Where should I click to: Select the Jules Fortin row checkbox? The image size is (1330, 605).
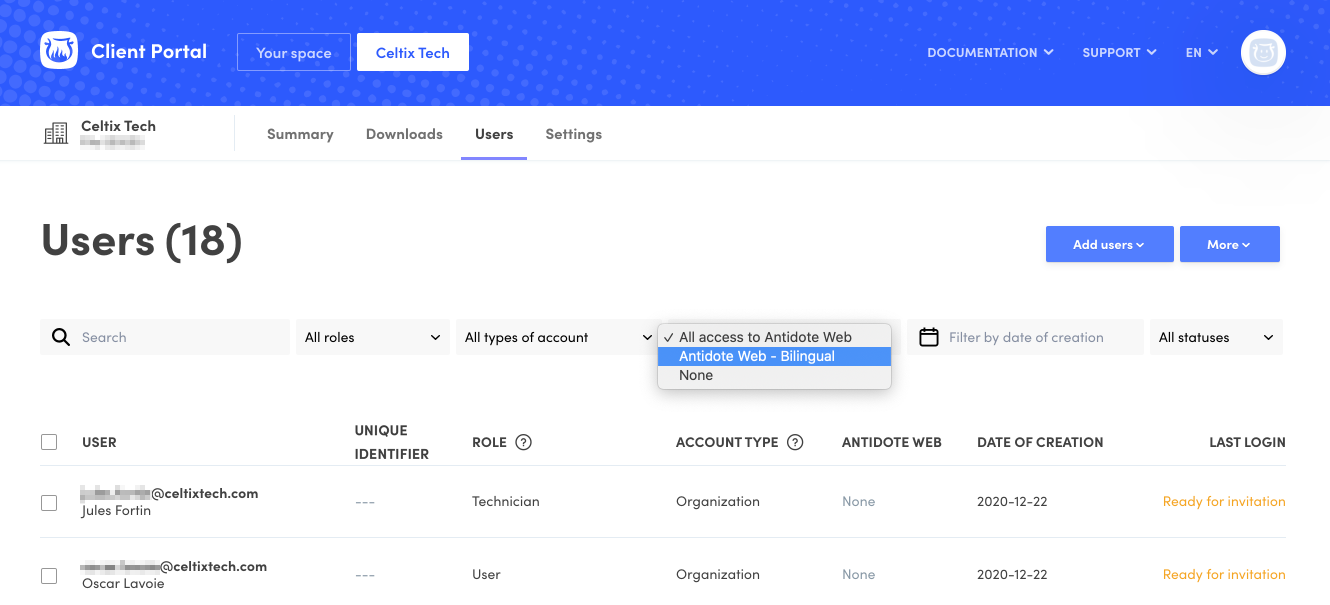(49, 502)
